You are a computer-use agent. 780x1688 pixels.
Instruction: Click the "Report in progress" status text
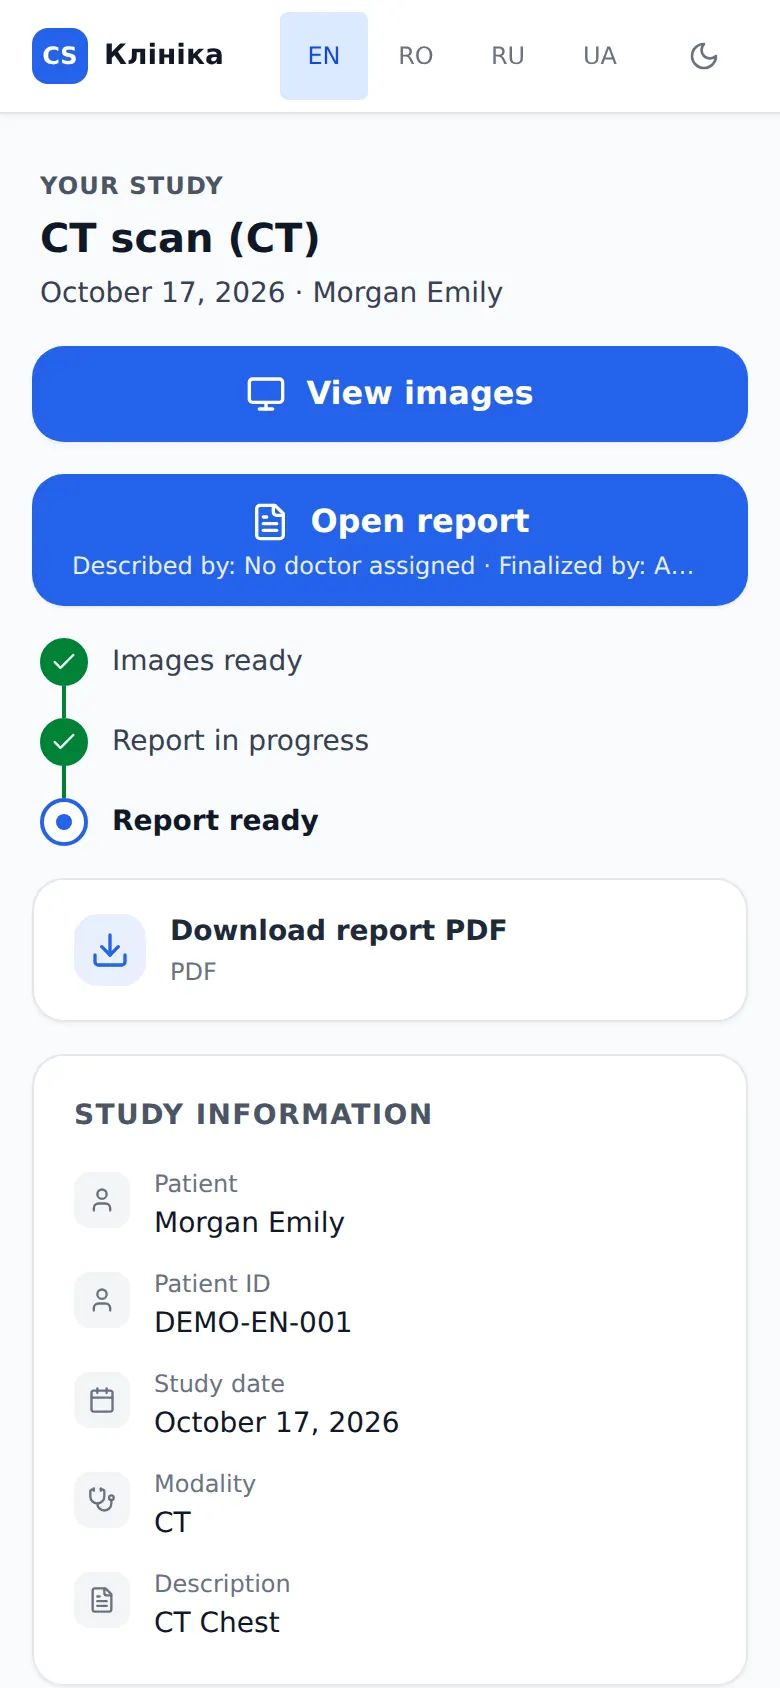tap(240, 741)
